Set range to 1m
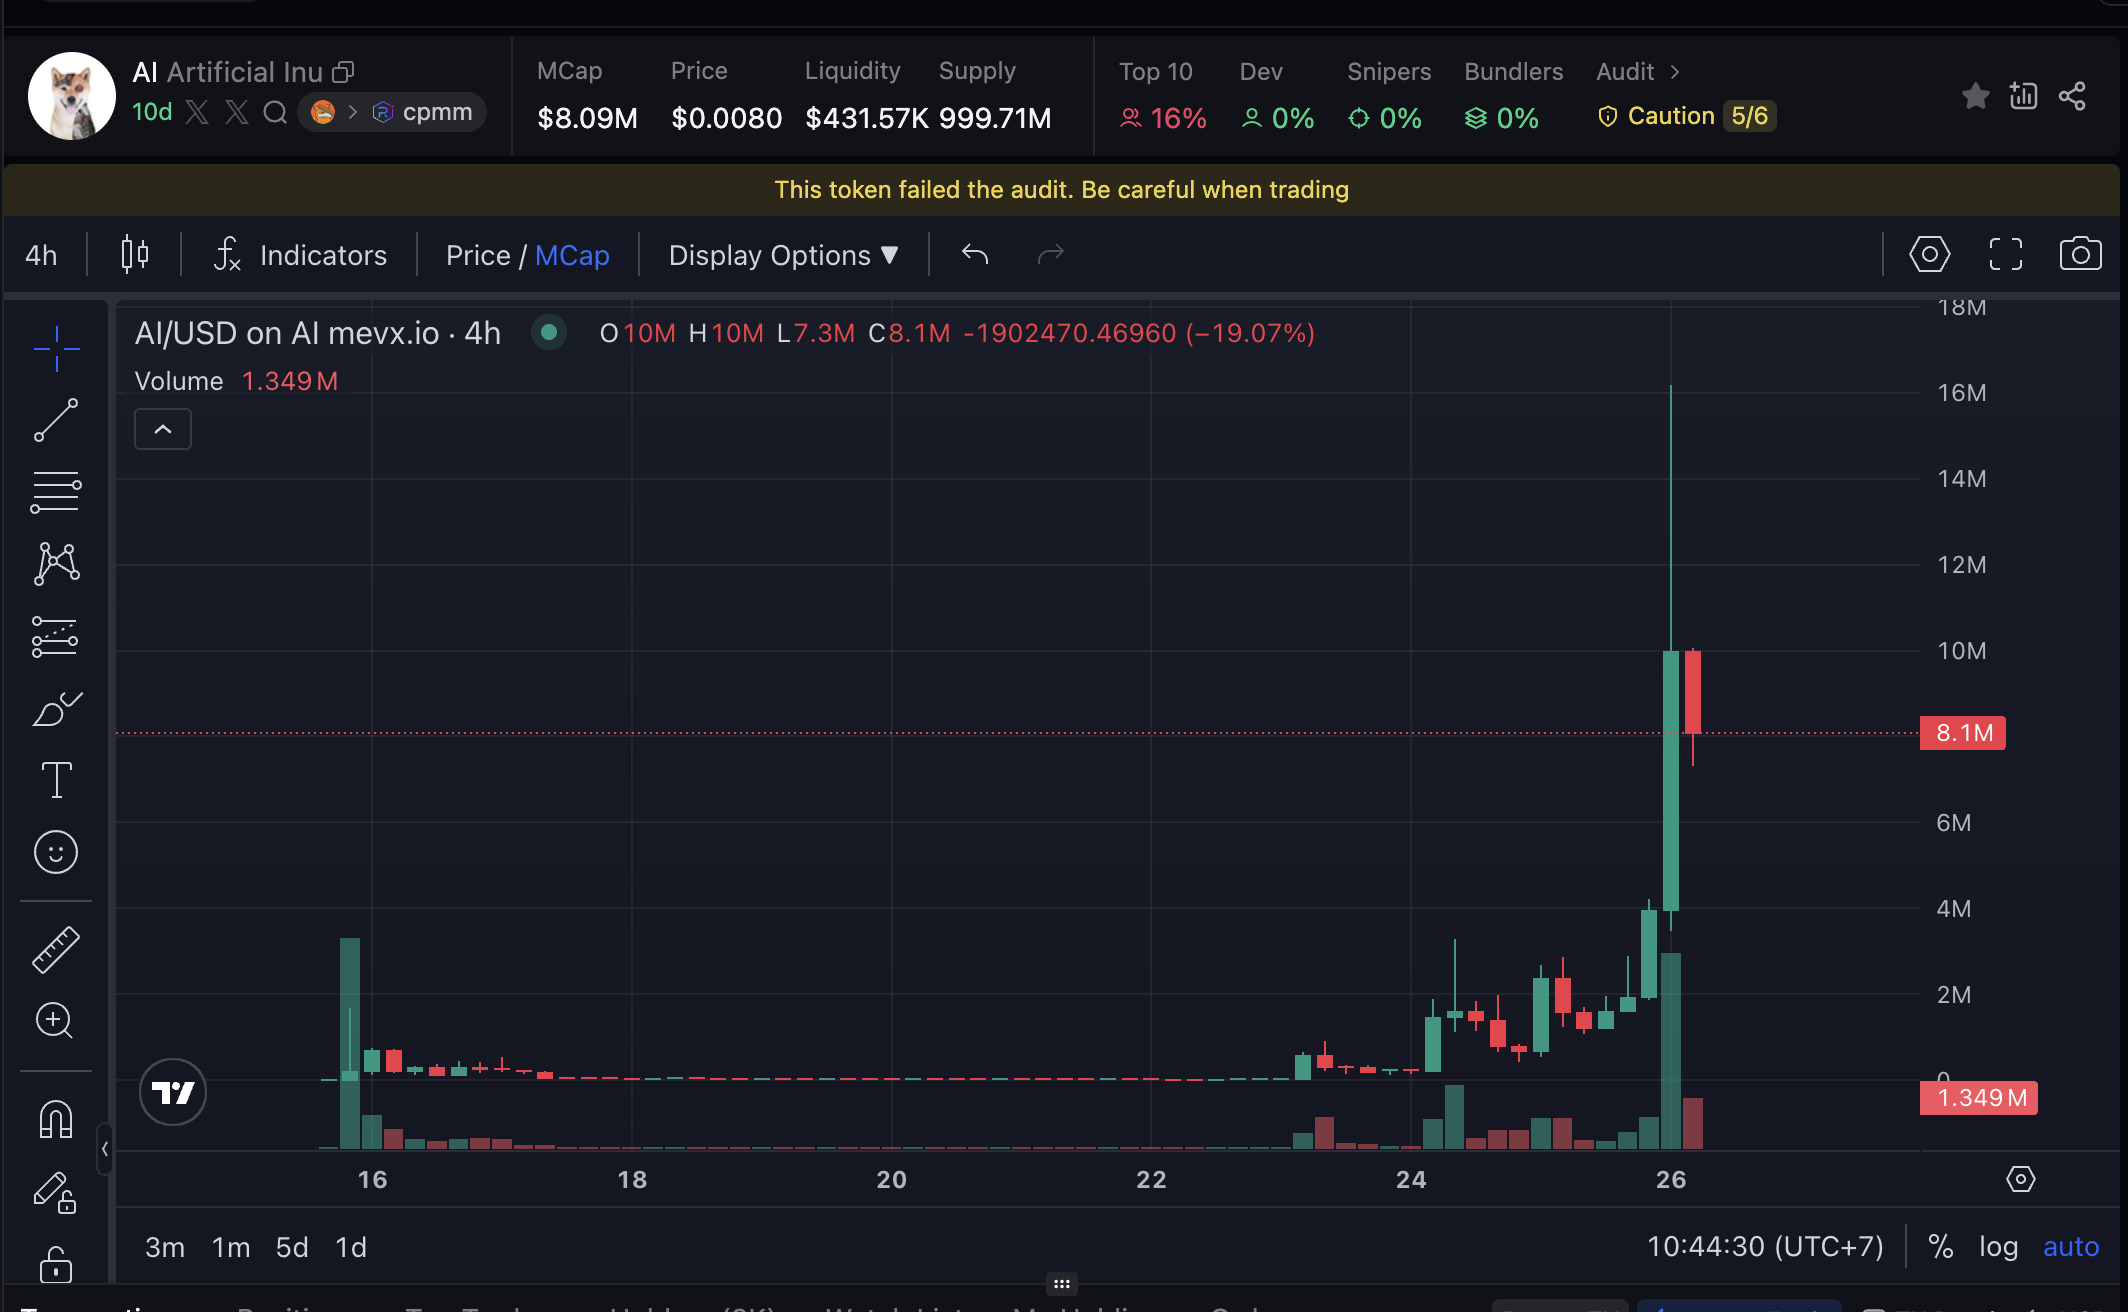This screenshot has height=1312, width=2128. coord(231,1247)
